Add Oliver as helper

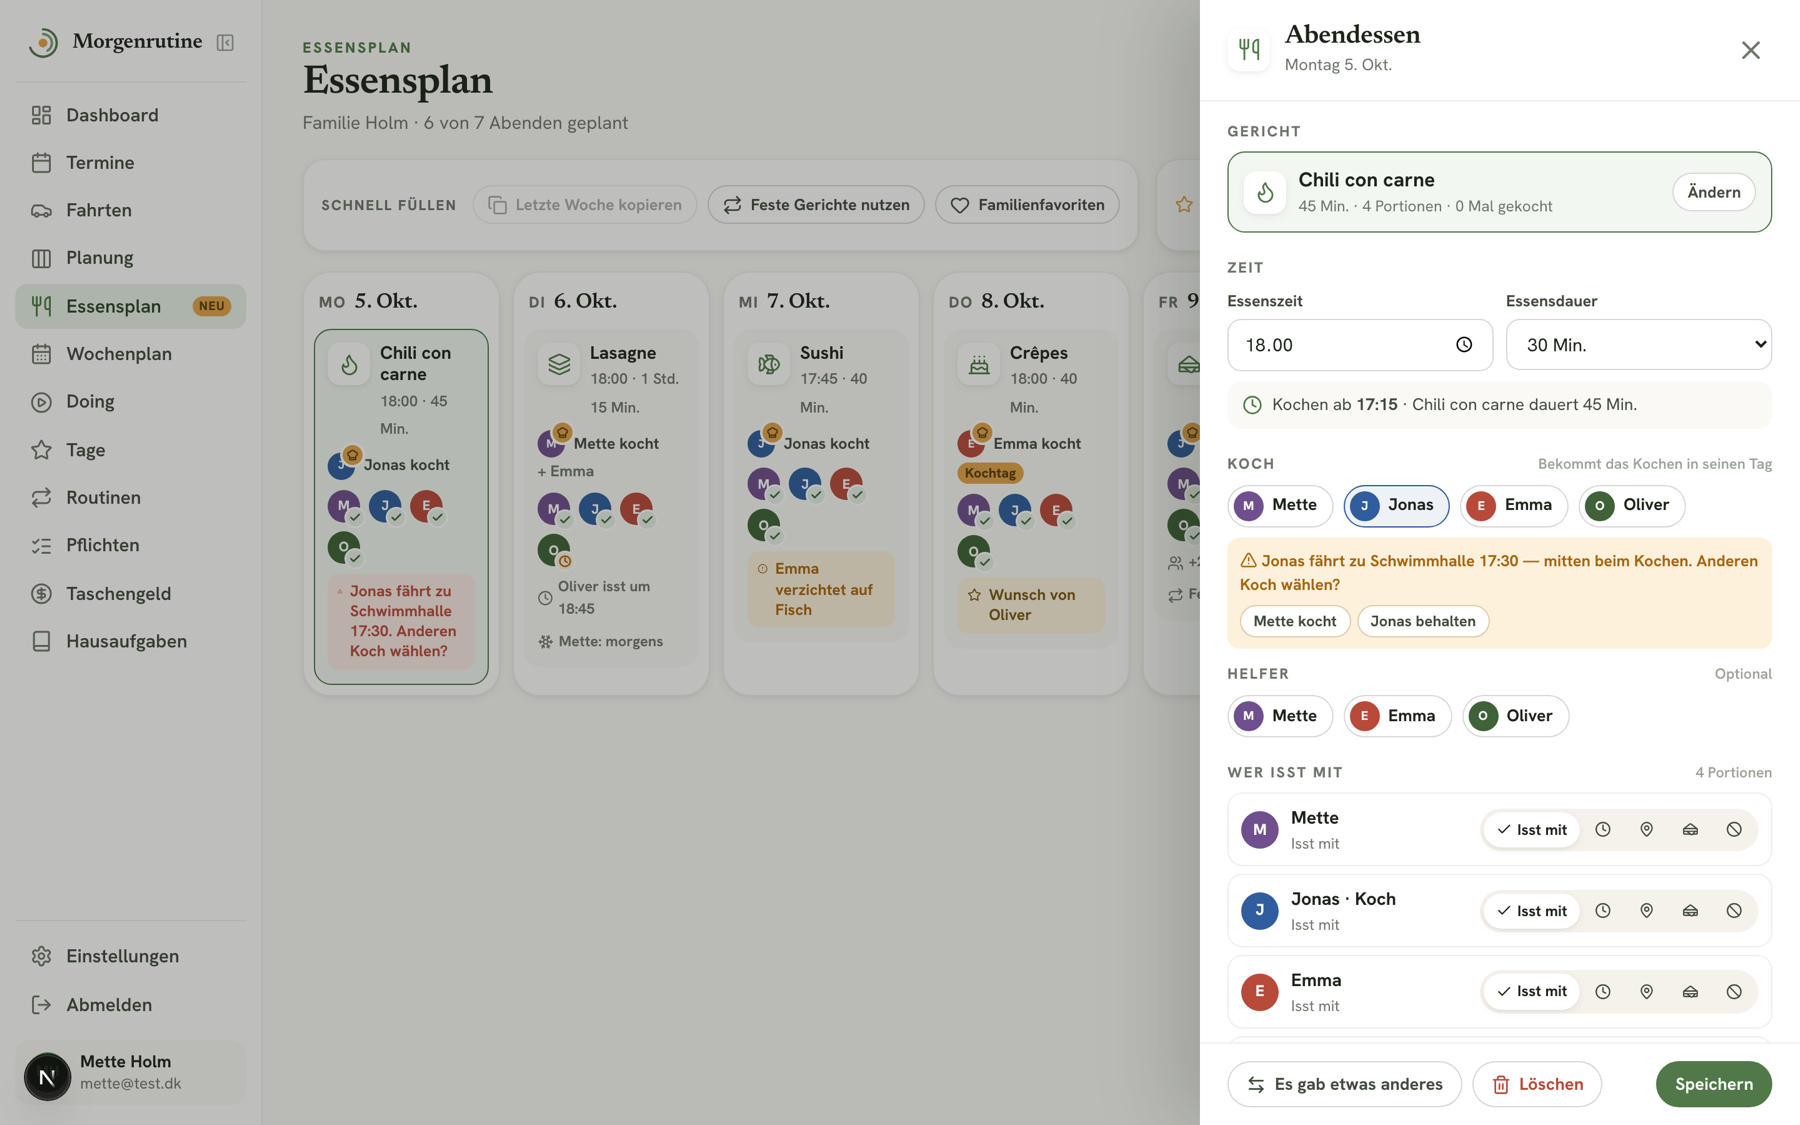(1515, 716)
